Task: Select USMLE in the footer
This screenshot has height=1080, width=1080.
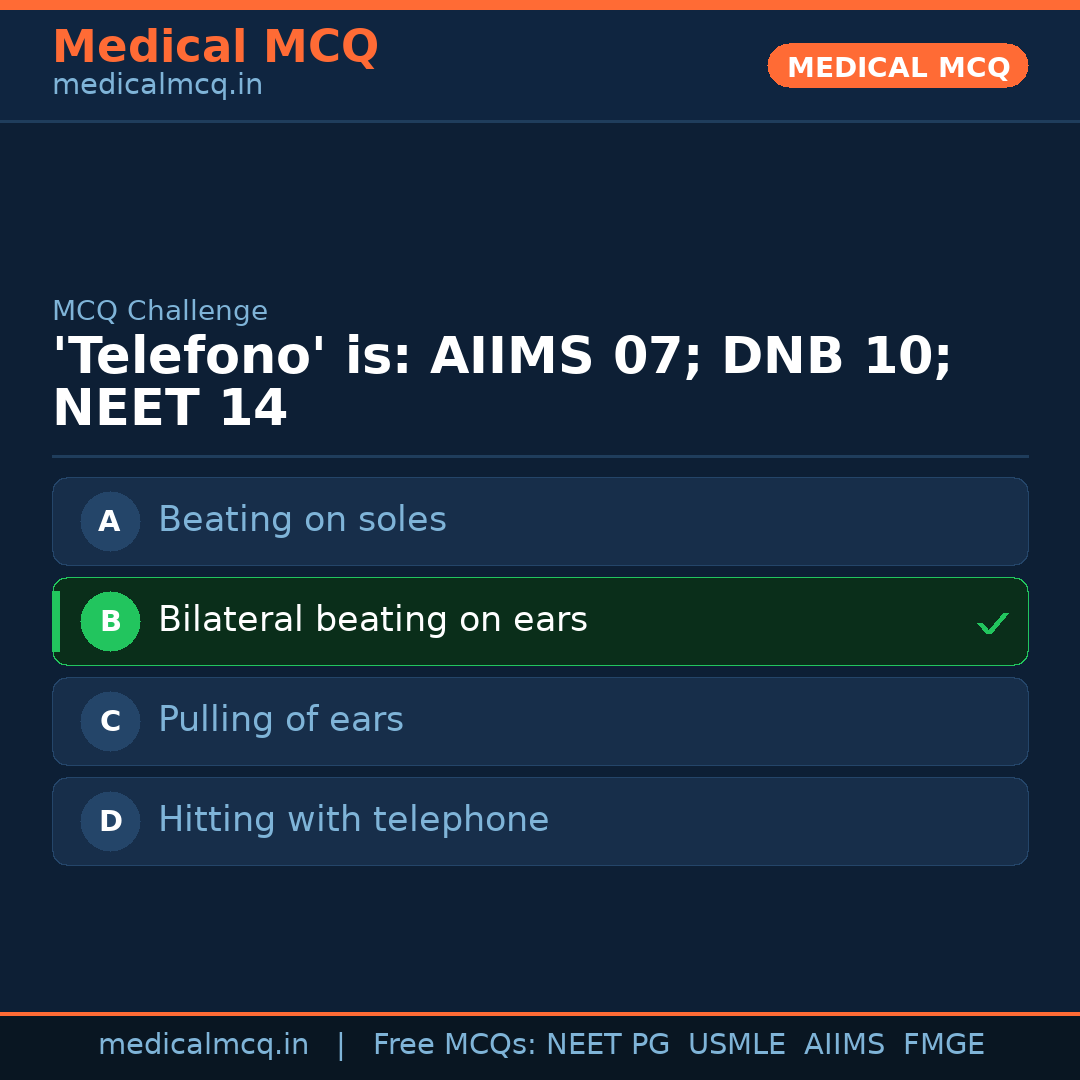Action: point(736,1045)
